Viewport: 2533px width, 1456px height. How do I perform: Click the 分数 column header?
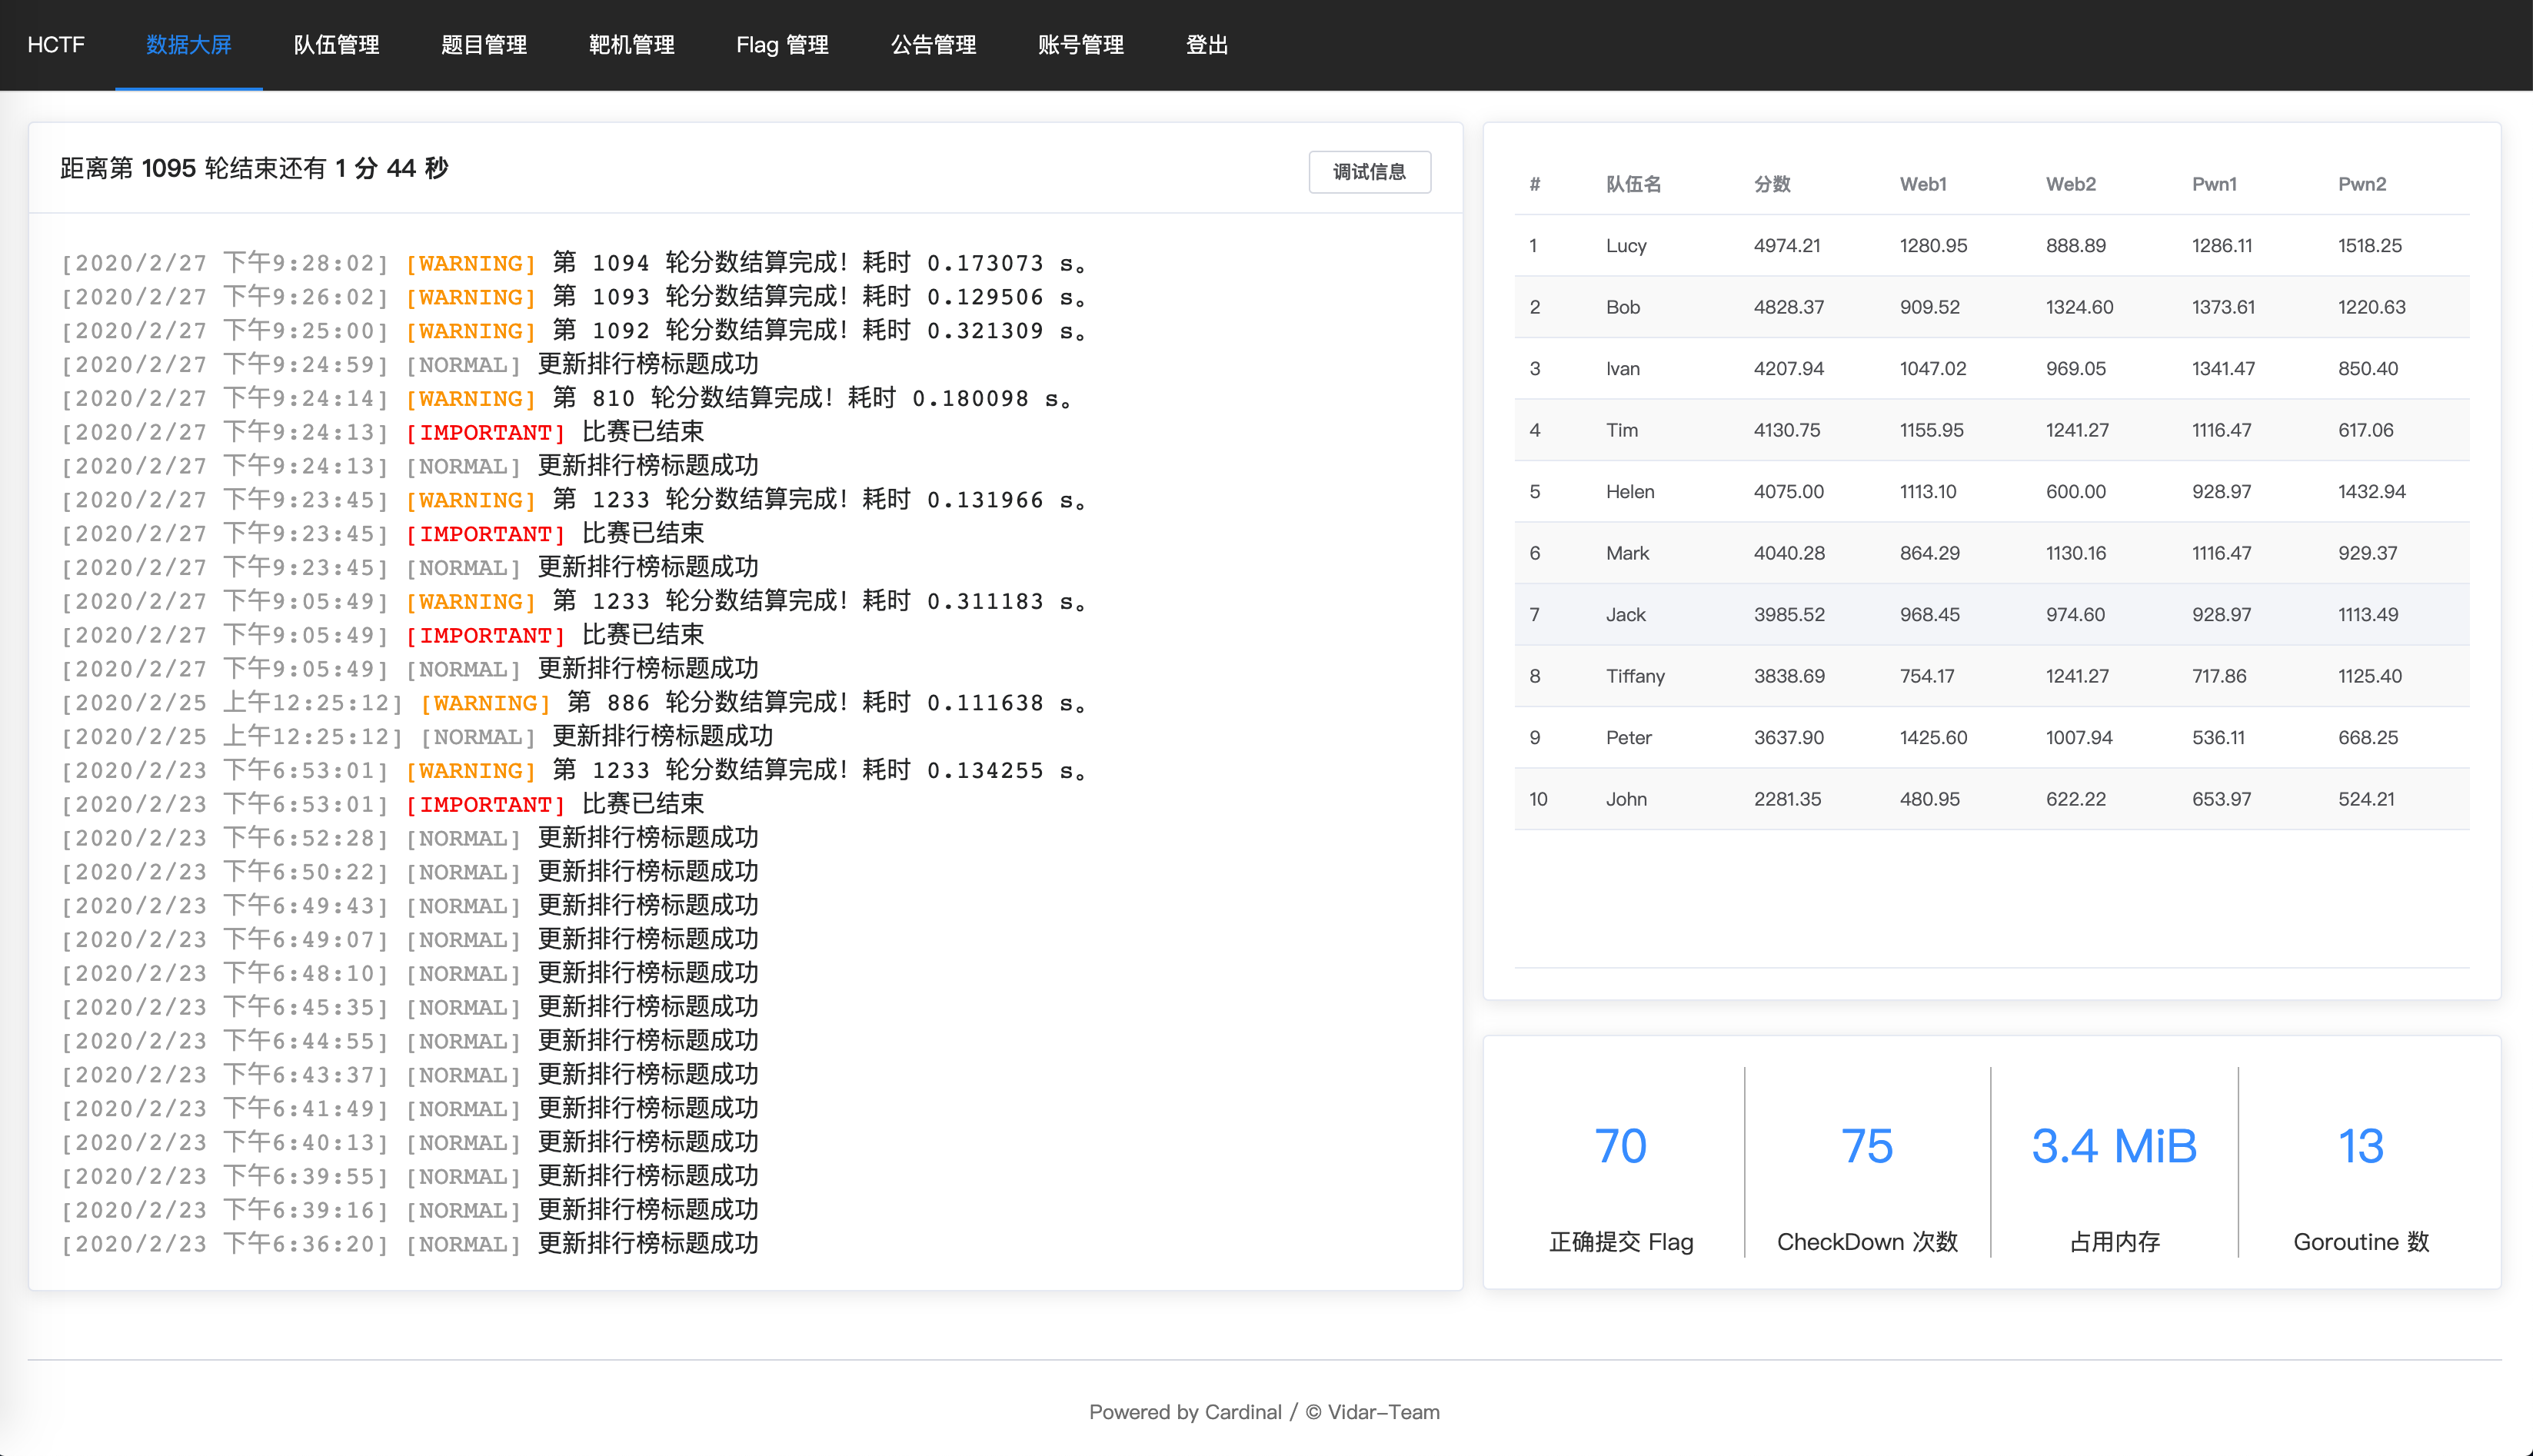[1771, 184]
